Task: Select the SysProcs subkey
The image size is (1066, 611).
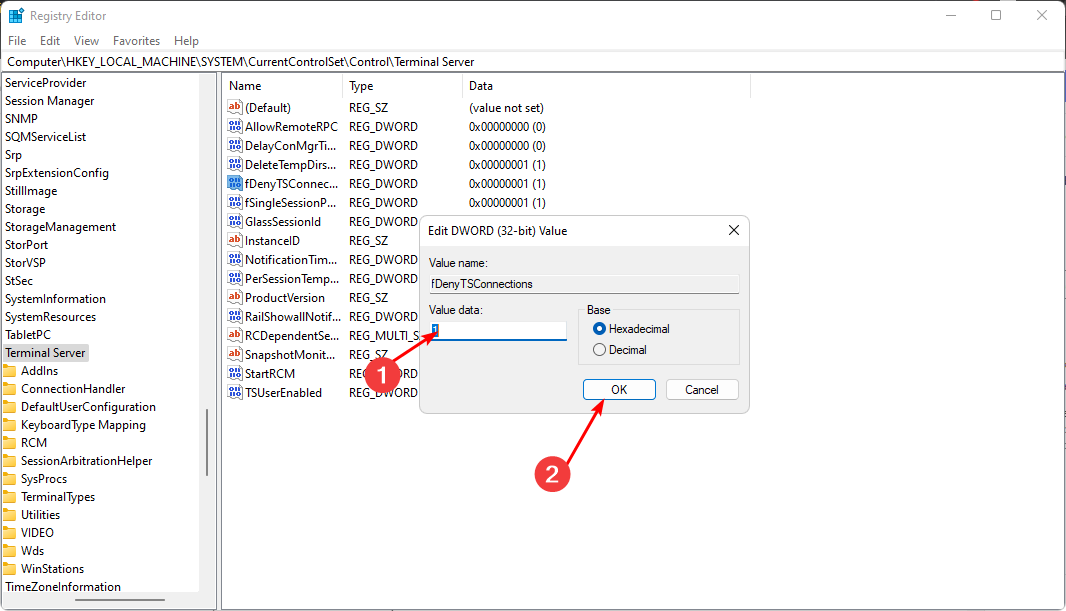Action: [x=44, y=478]
